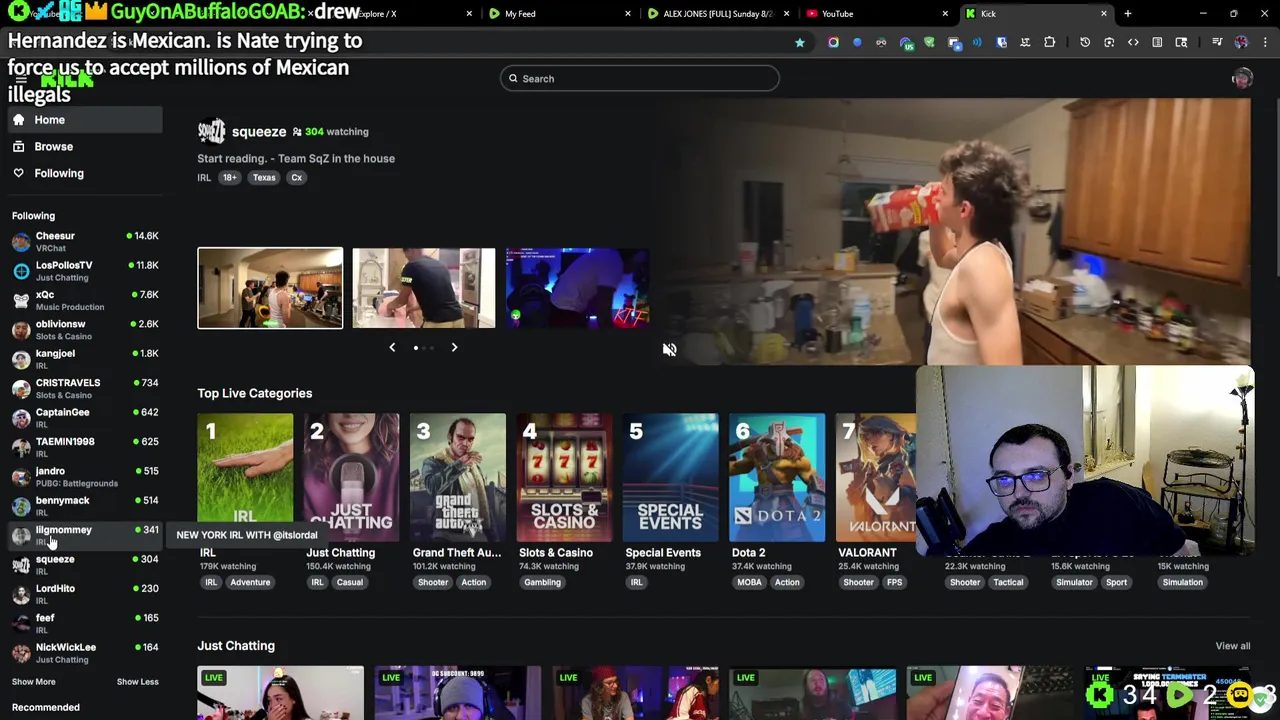Screen dimensions: 1280x720
Task: Select third featured stream thumbnail
Action: pyautogui.click(x=577, y=288)
